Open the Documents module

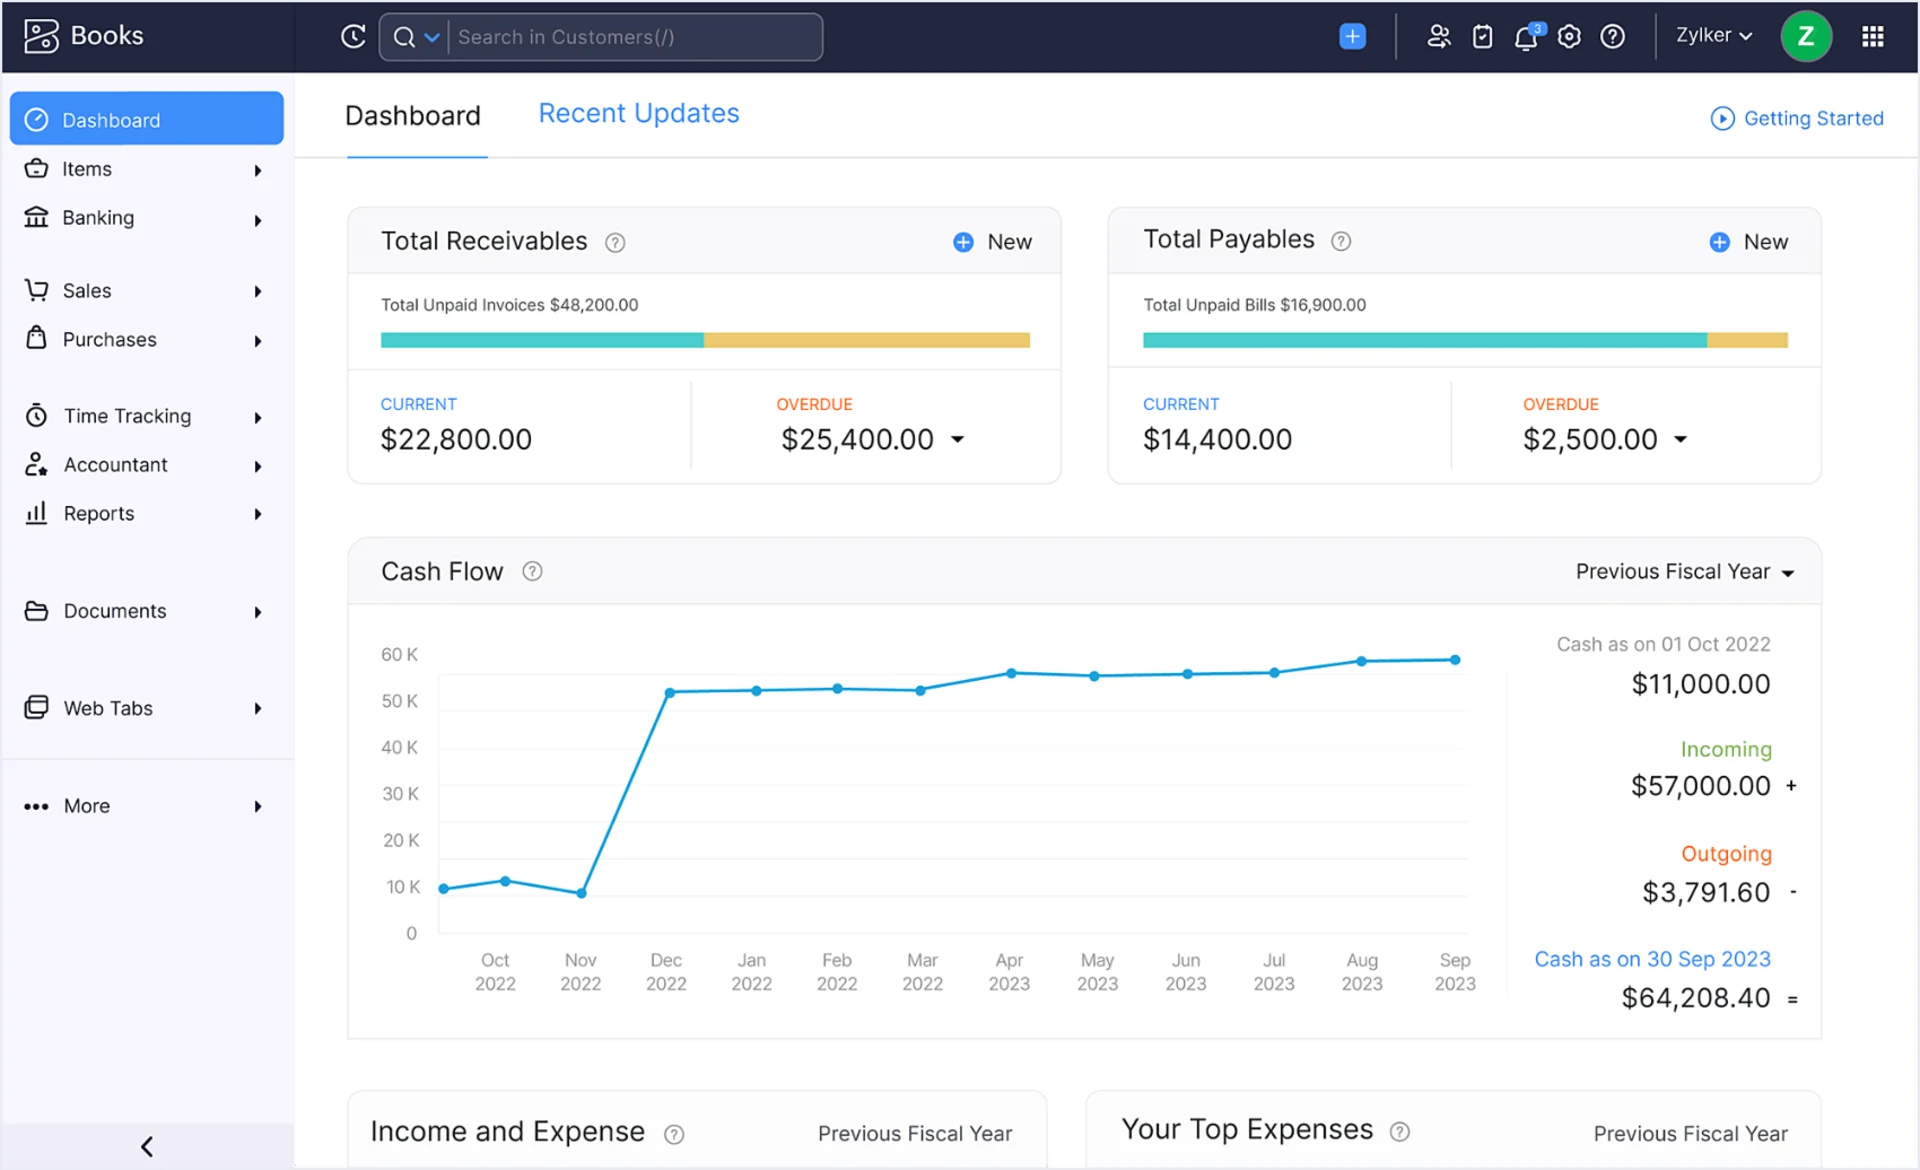[114, 610]
